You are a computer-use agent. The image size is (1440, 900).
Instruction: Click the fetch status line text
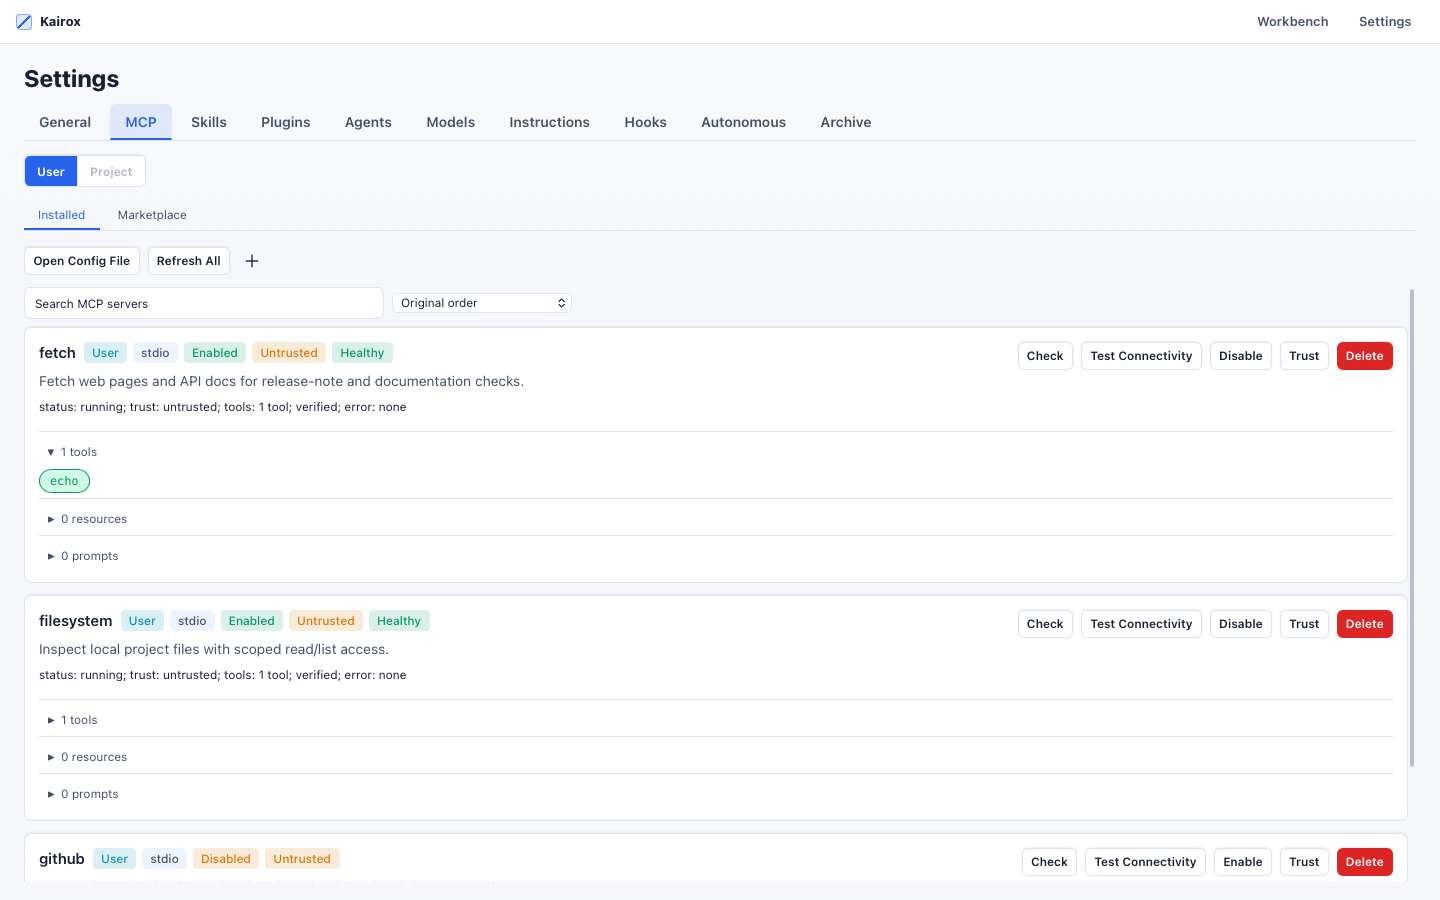(x=223, y=407)
